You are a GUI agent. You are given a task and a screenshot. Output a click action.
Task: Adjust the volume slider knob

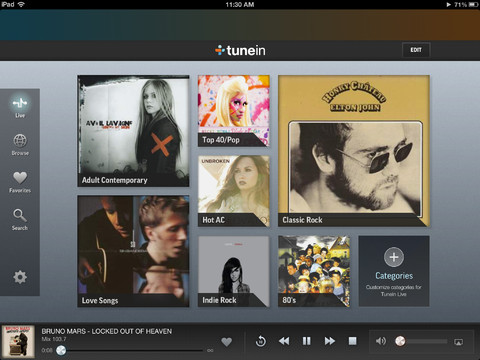click(400, 341)
